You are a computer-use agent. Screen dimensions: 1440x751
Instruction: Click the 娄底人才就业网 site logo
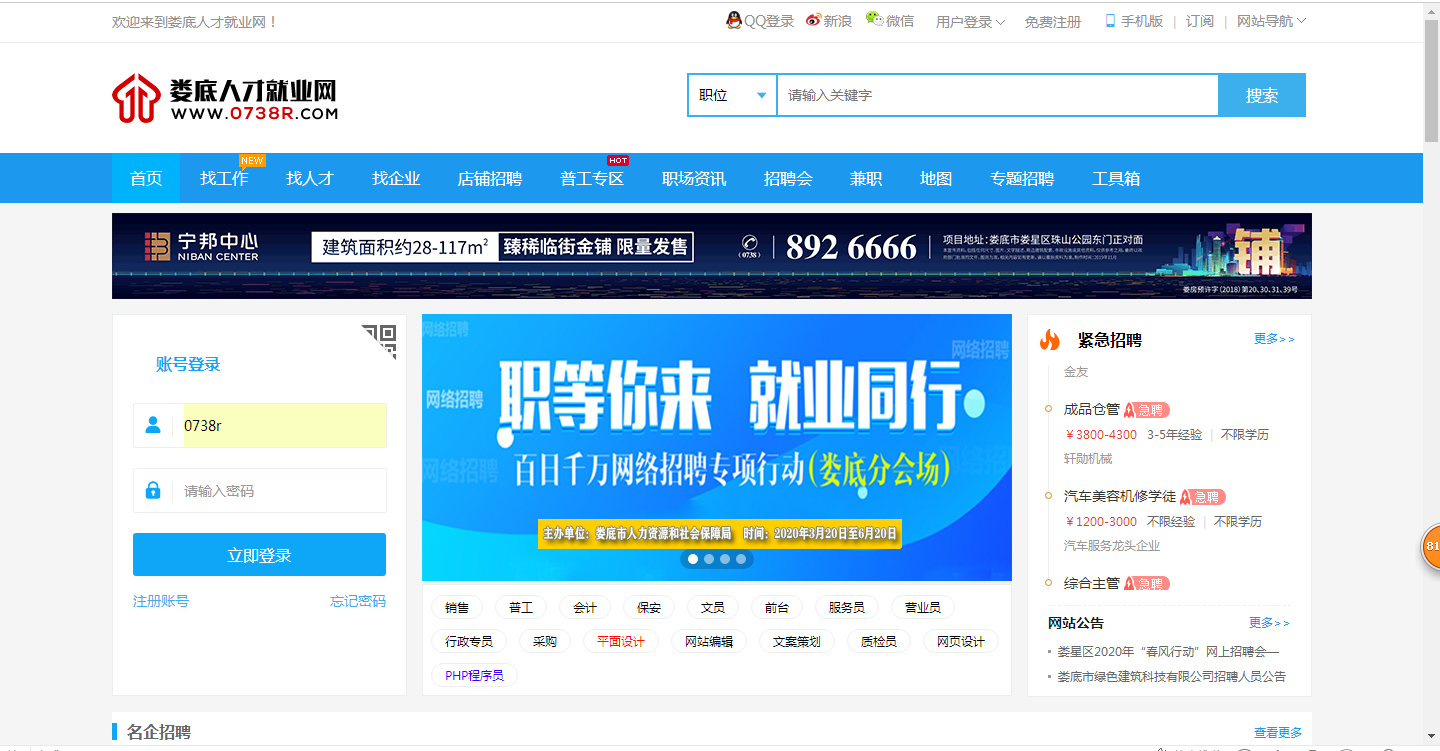tap(224, 97)
